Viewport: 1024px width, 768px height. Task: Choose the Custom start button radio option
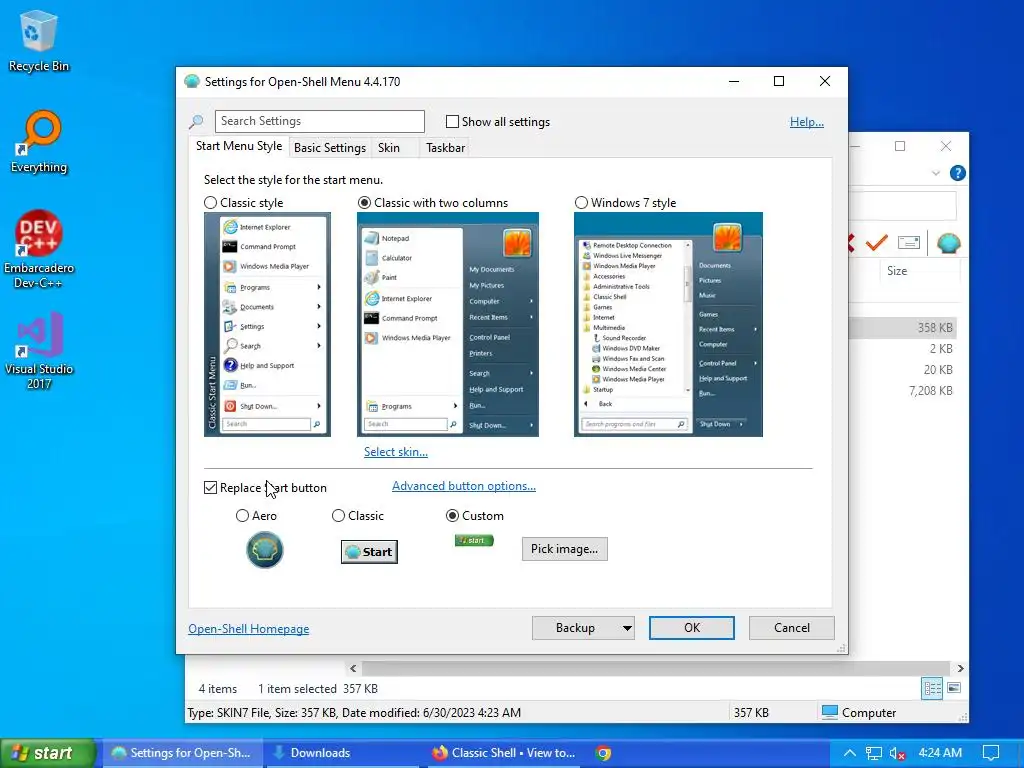pos(452,516)
